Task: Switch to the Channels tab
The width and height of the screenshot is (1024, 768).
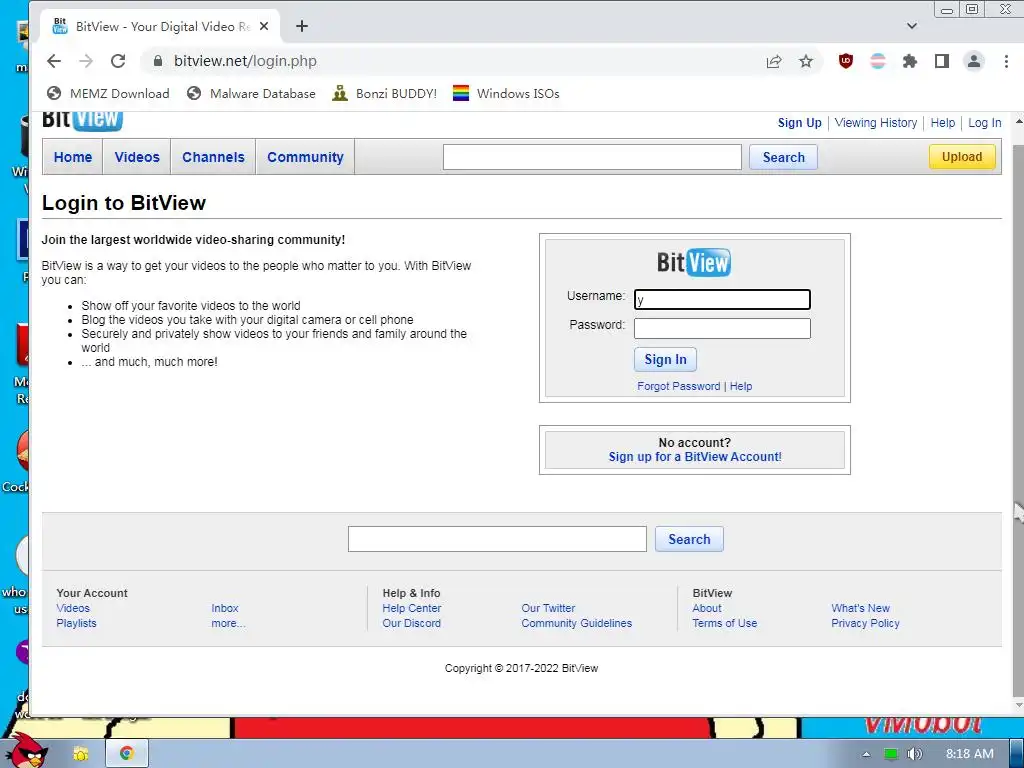Action: point(213,157)
